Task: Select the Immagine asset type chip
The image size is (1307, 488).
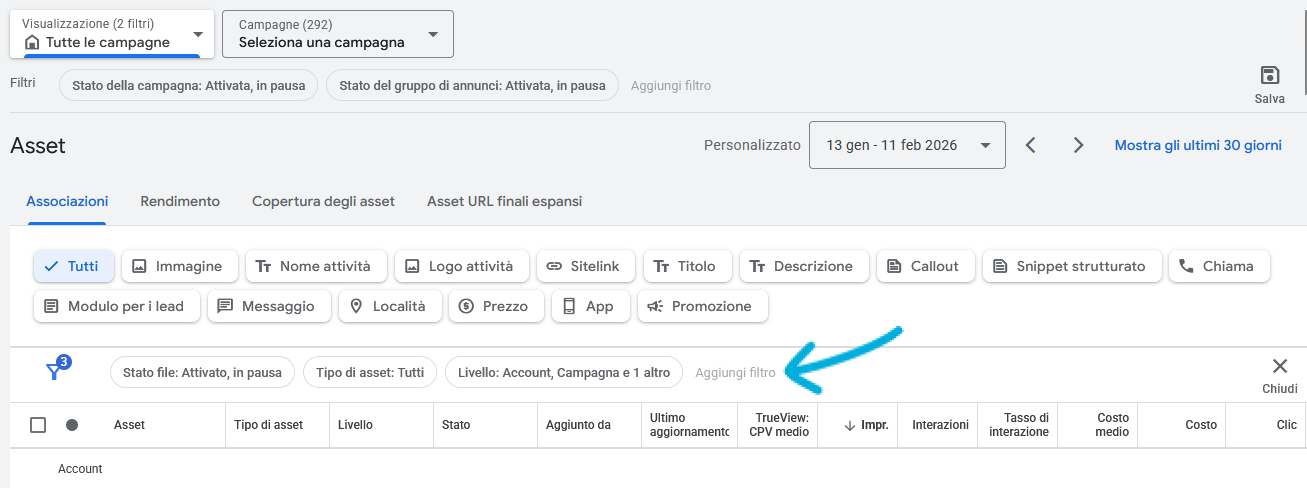Action: coord(179,266)
